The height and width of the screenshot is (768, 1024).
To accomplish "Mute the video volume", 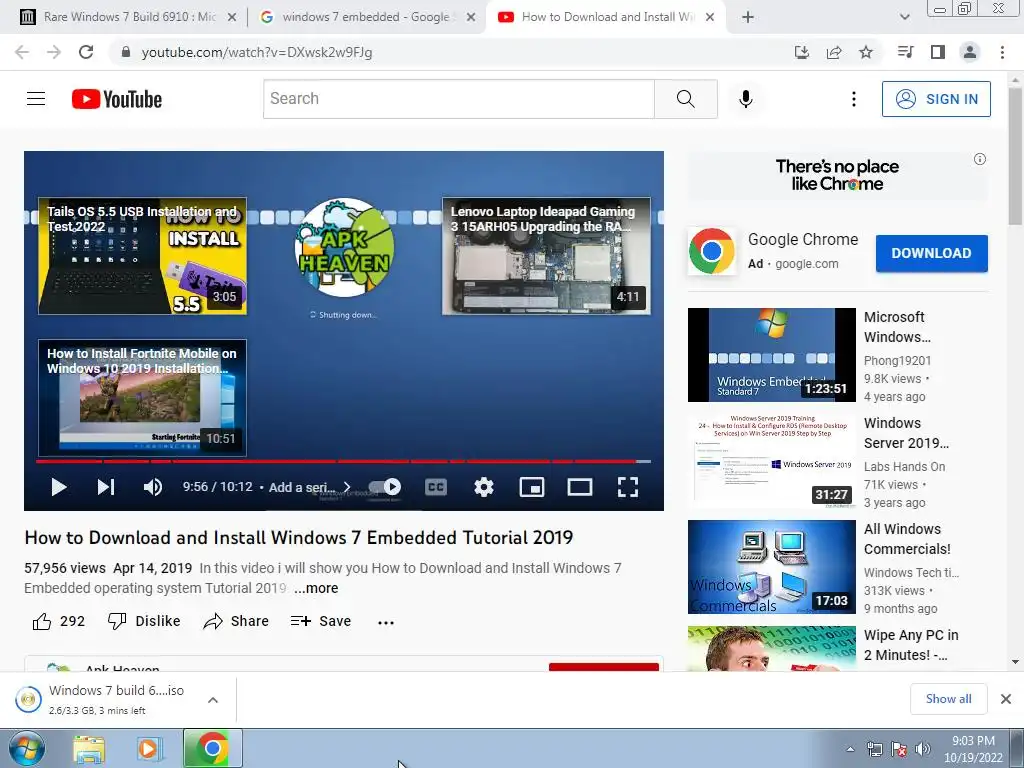I will pos(153,487).
